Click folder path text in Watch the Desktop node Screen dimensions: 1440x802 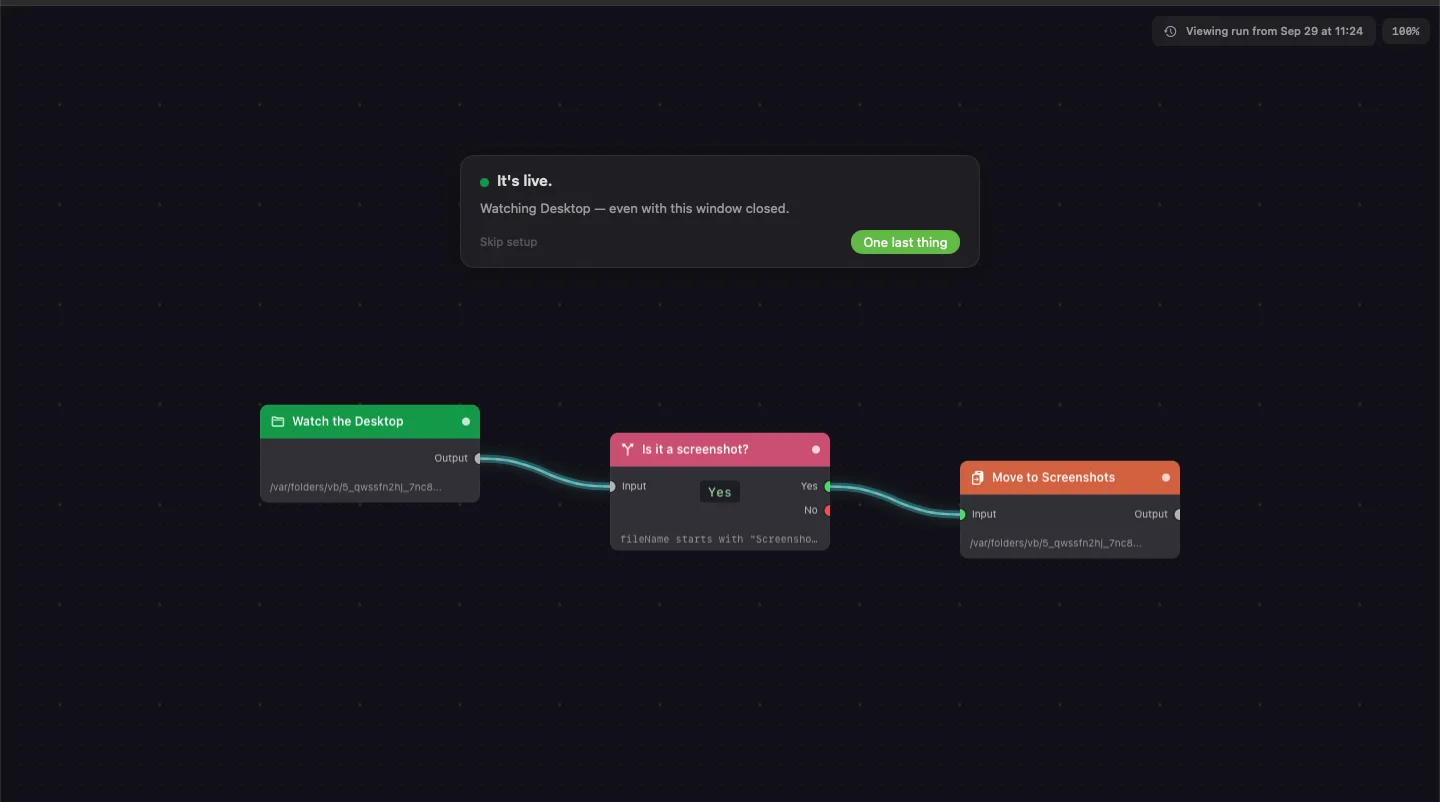click(355, 488)
